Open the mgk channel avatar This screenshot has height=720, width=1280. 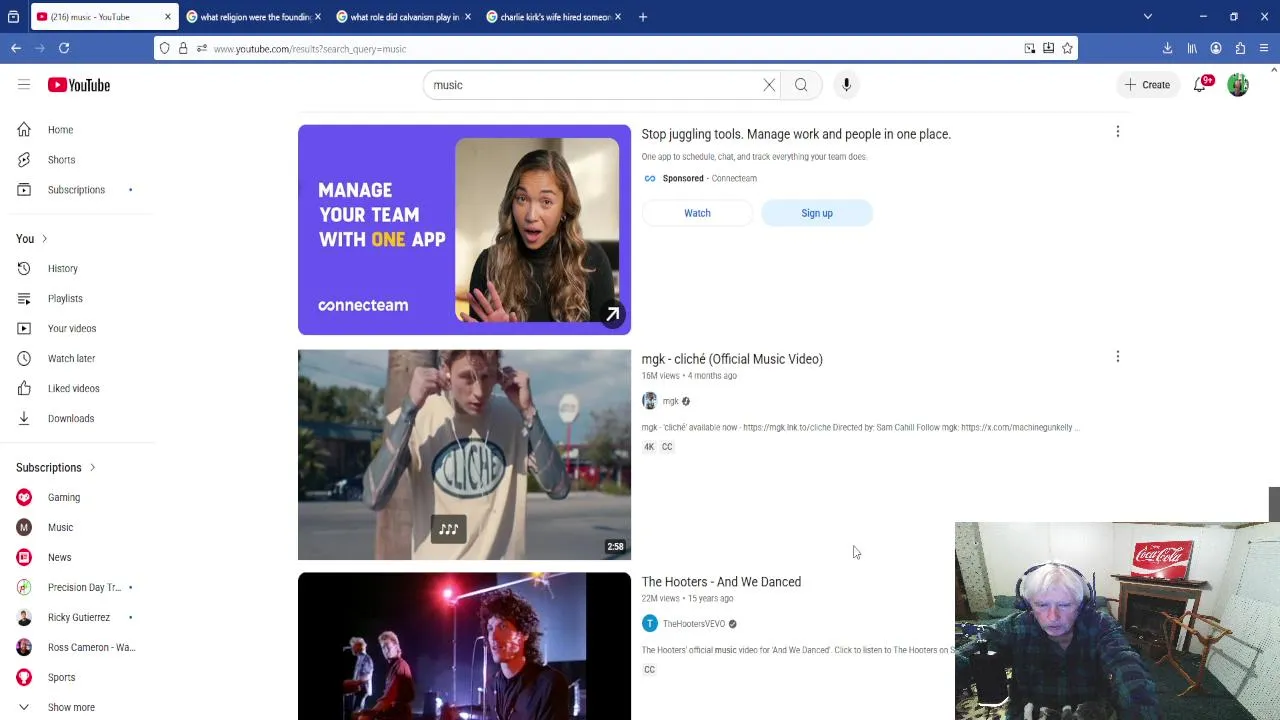point(650,401)
